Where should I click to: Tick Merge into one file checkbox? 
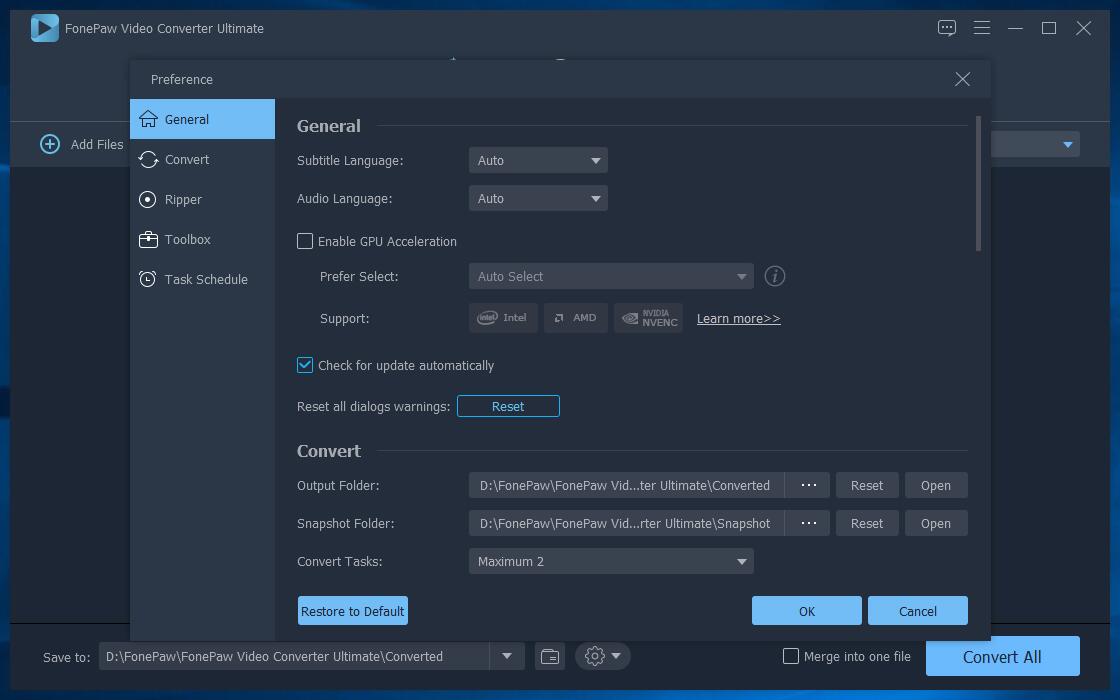pyautogui.click(x=791, y=656)
